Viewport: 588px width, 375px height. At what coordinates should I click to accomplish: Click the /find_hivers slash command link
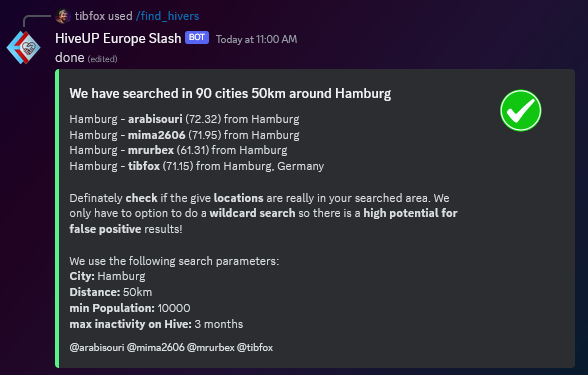pos(167,16)
